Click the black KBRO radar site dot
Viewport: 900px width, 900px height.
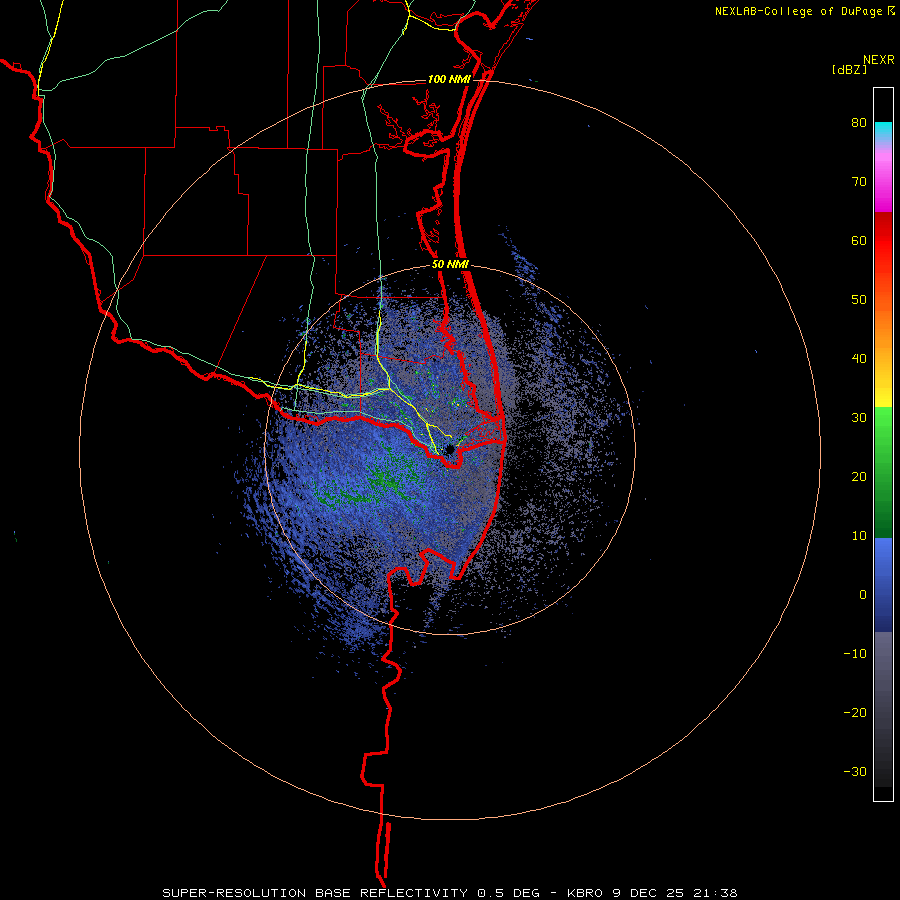click(x=449, y=449)
